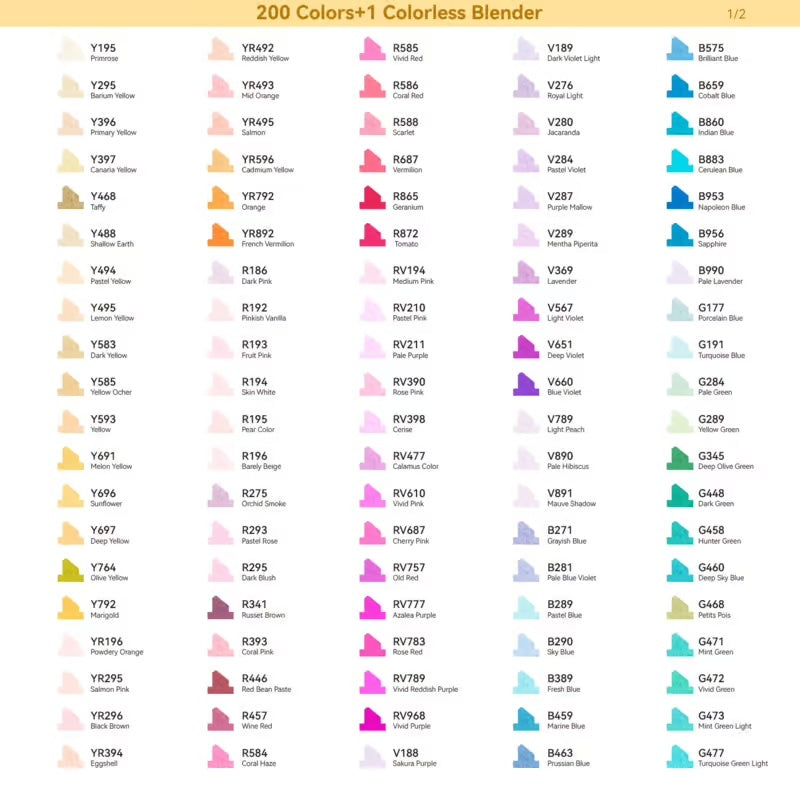Pick the Y792 Marigold color swatch
The height and width of the screenshot is (800, 800).
pos(70,607)
